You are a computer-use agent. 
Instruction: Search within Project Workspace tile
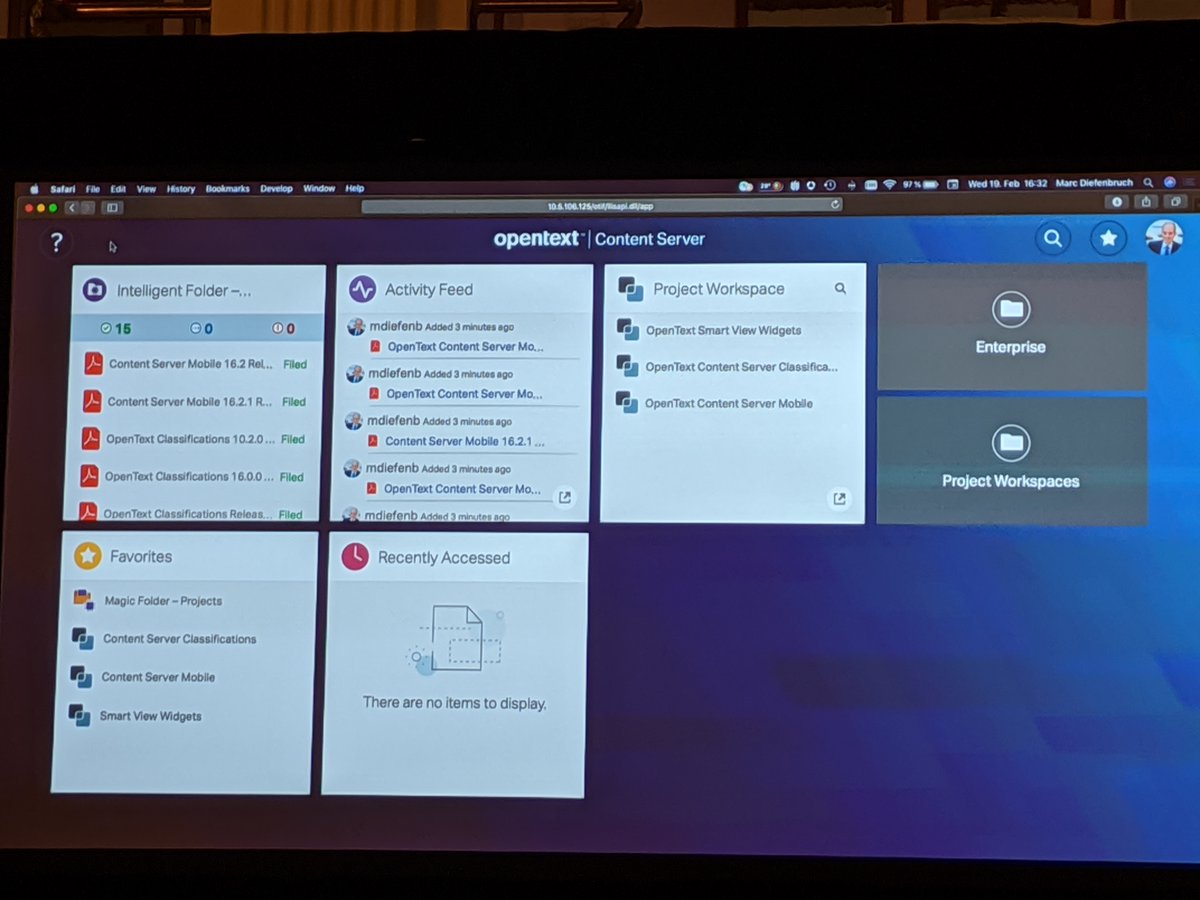840,288
